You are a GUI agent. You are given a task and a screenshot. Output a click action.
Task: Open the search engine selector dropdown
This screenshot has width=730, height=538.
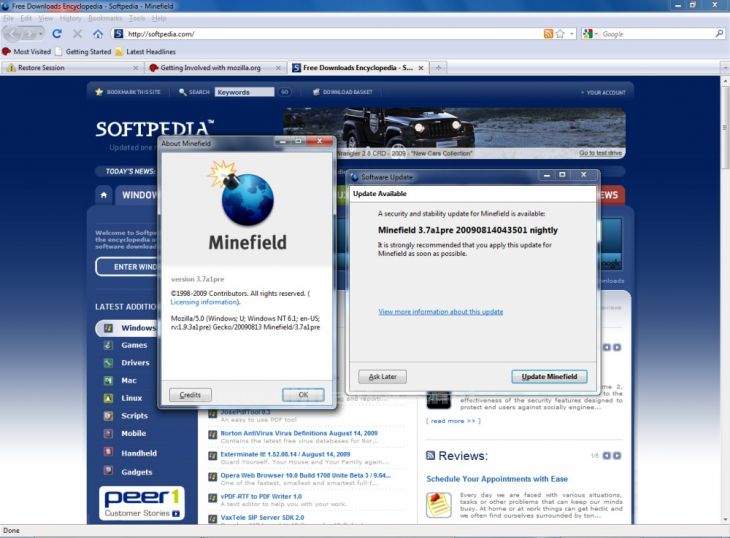590,34
